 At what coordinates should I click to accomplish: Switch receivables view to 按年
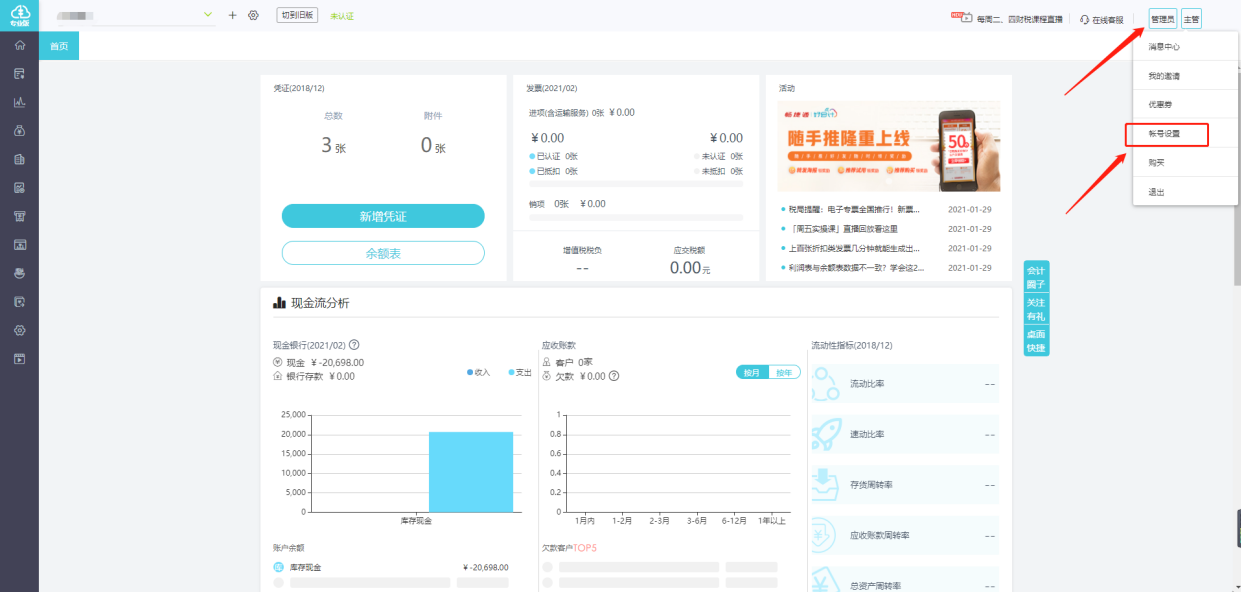click(x=785, y=372)
